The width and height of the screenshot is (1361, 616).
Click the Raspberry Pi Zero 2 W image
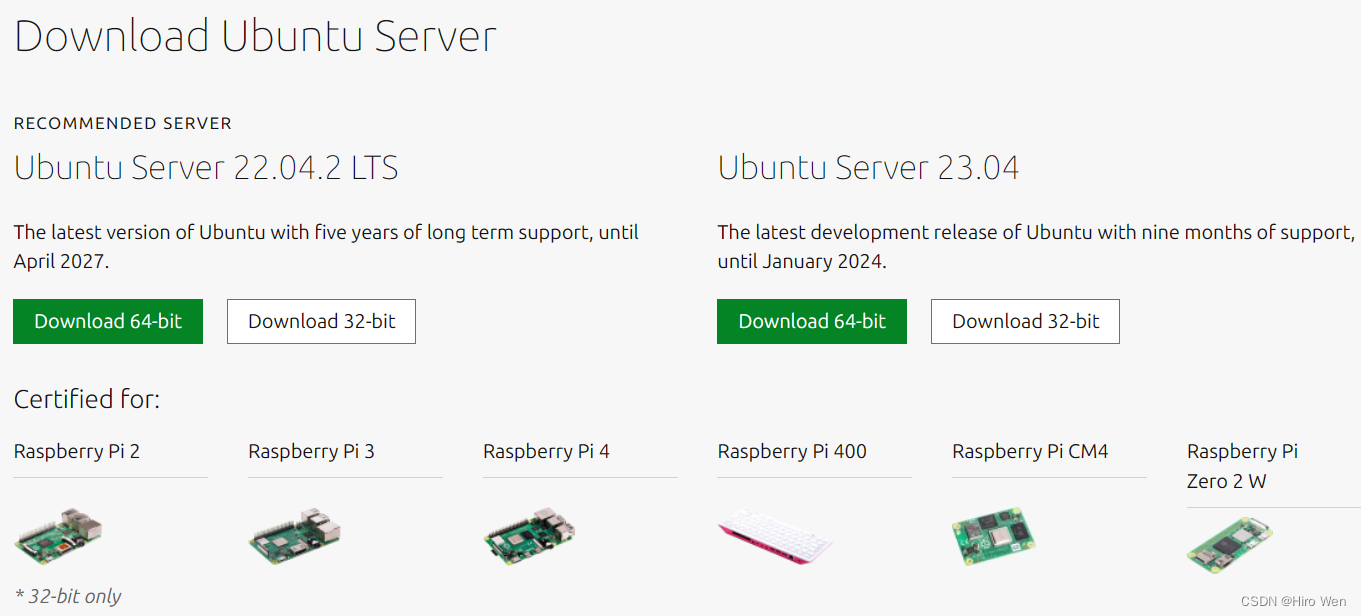coord(1228,544)
